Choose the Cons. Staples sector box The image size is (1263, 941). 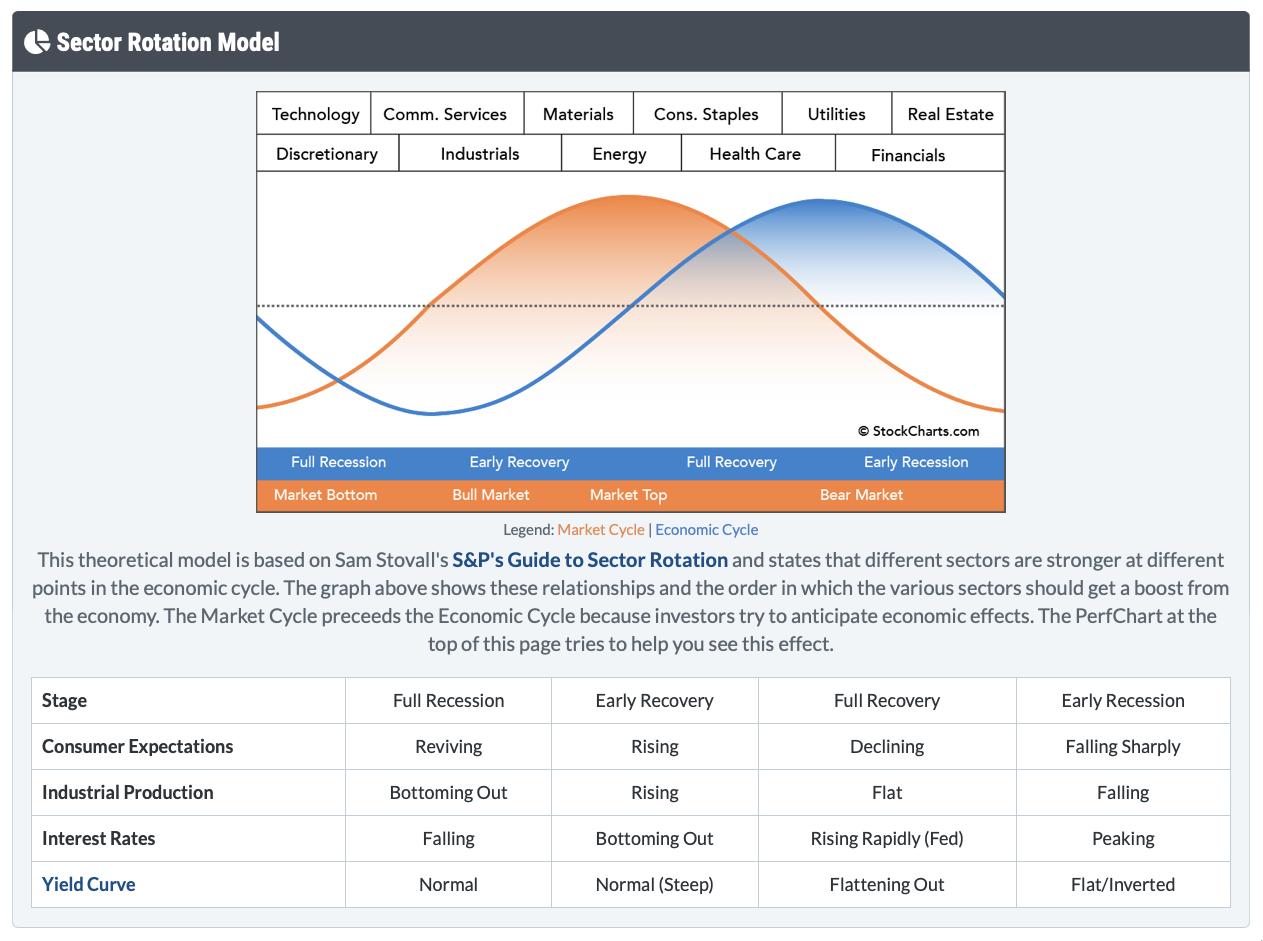[x=706, y=114]
